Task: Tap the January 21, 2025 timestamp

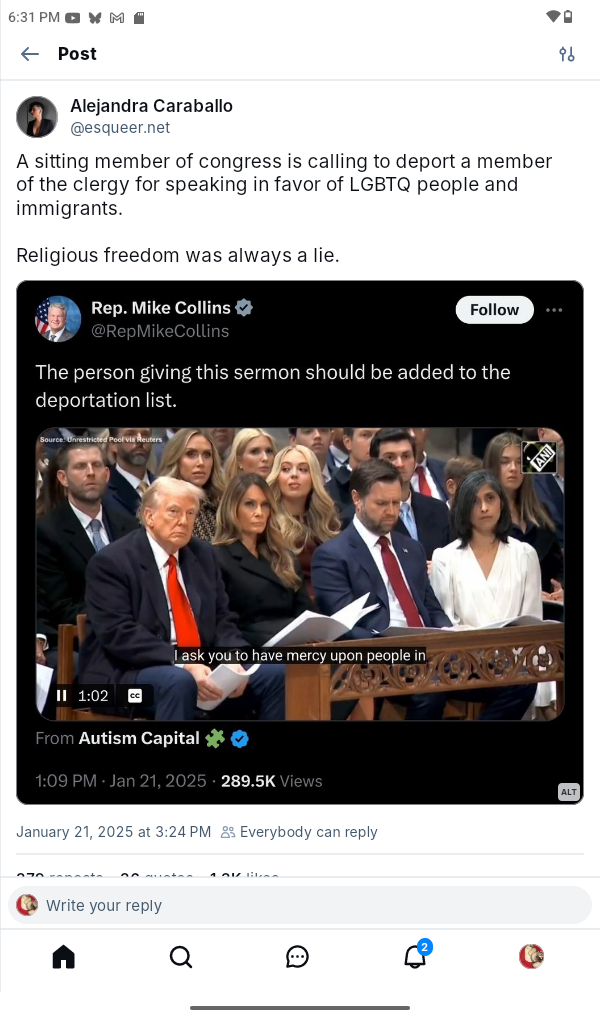Action: tap(114, 832)
